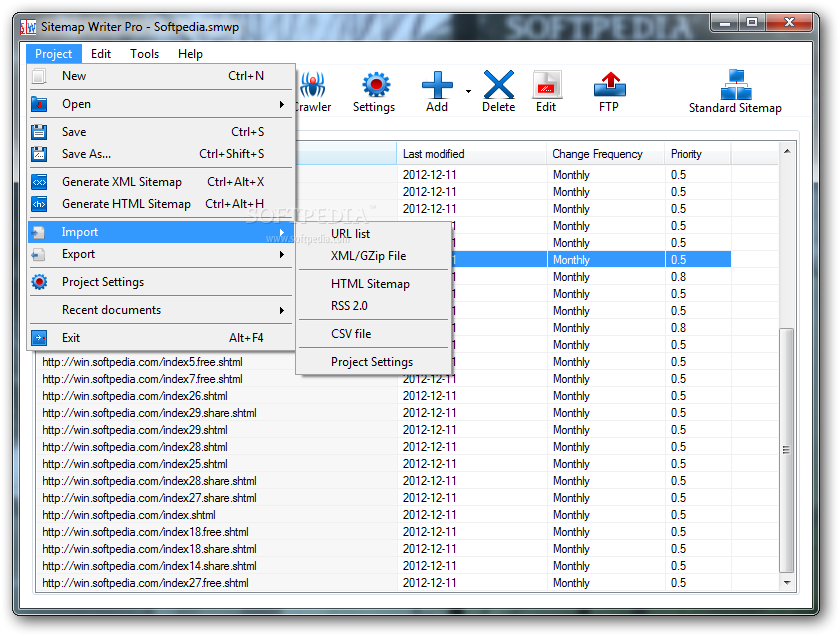
Task: Click the FTP upload icon
Action: (610, 85)
